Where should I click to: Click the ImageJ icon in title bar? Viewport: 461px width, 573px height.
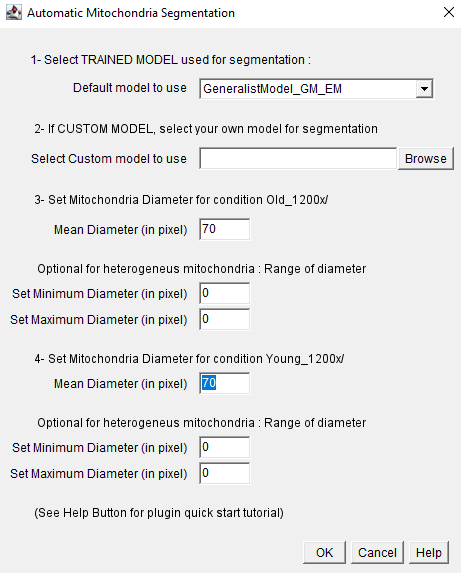click(x=14, y=13)
